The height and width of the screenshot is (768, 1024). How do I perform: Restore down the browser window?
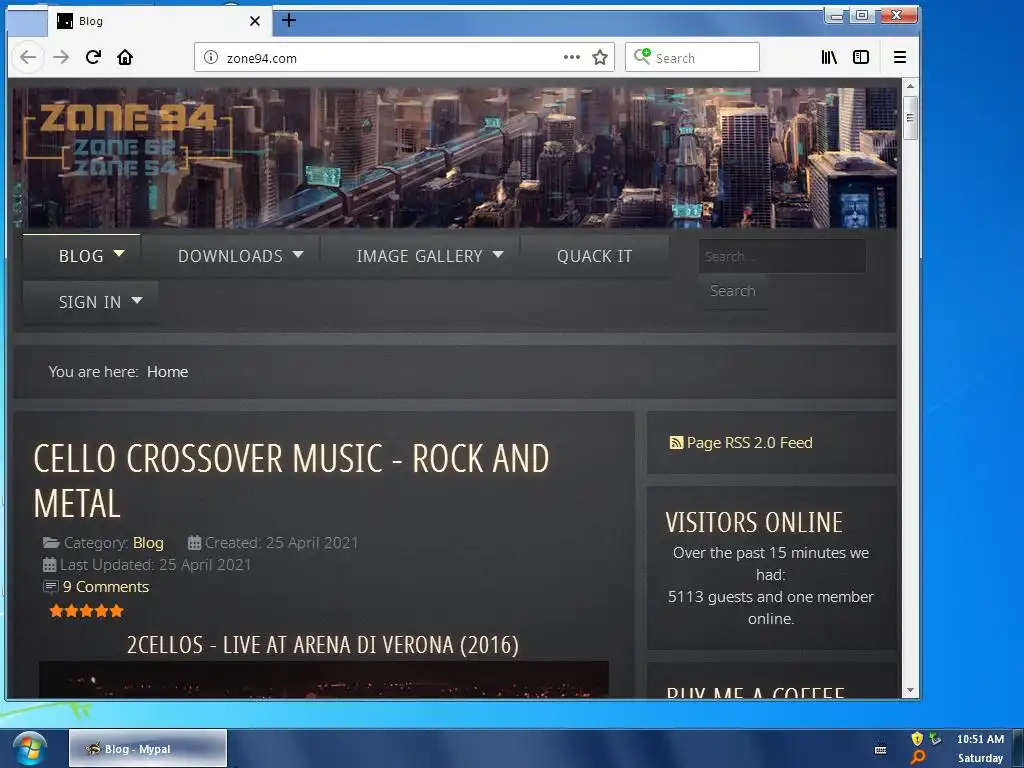862,16
